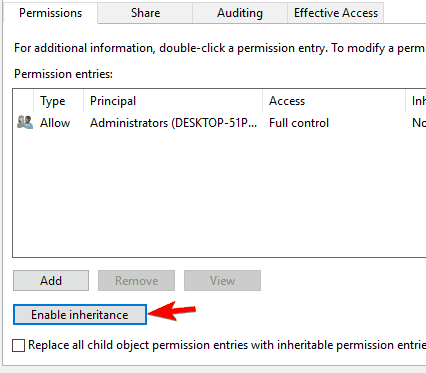Select the Permissions tab
Viewport: 426px width, 373px height.
click(51, 13)
